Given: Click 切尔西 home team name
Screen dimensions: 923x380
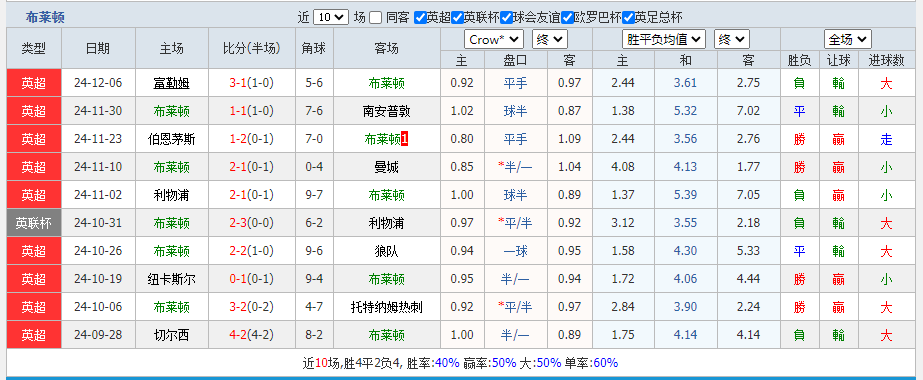Looking at the screenshot, I should [172, 335].
